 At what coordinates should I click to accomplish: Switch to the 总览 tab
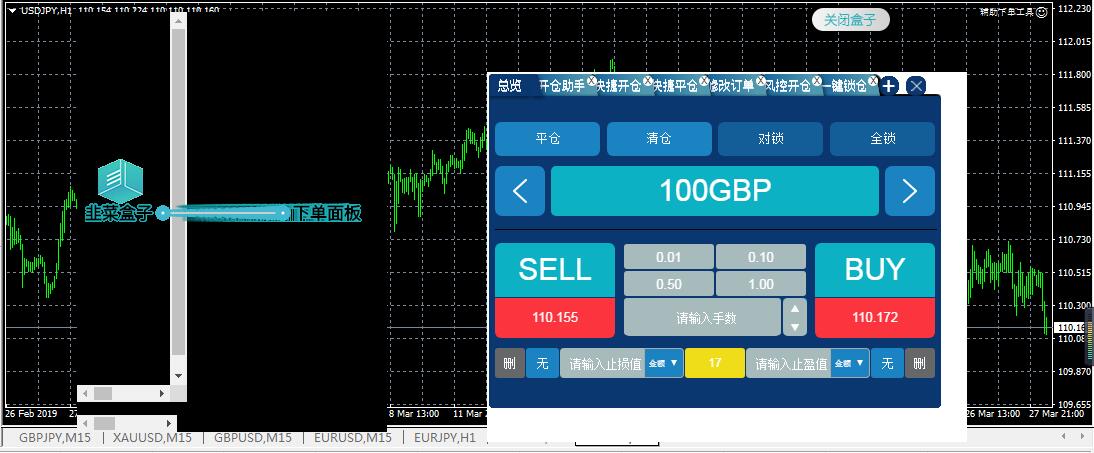click(509, 86)
